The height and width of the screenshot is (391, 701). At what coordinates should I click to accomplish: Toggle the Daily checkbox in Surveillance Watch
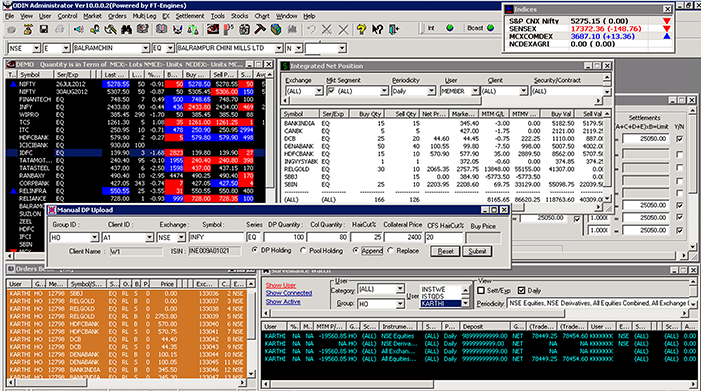click(521, 290)
